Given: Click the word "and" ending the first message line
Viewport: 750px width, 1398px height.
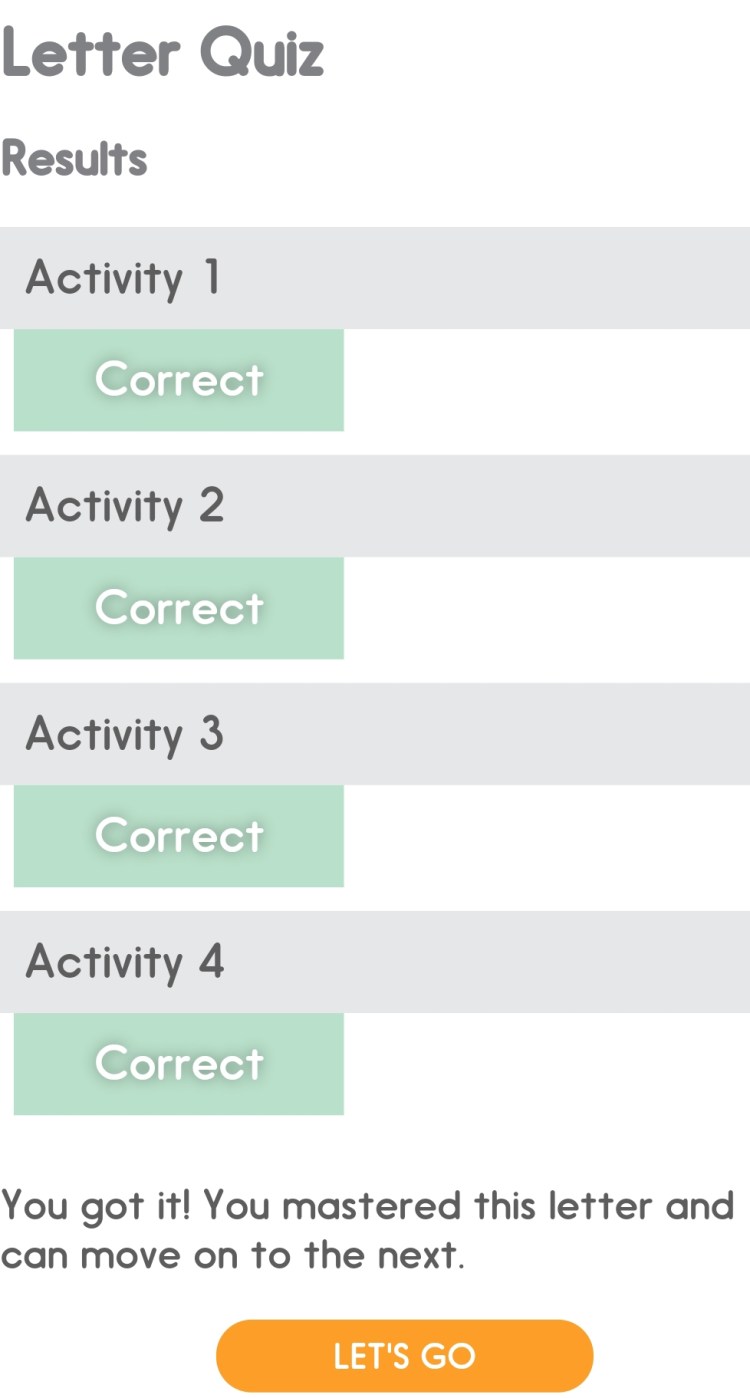Looking at the screenshot, I should (x=699, y=1206).
